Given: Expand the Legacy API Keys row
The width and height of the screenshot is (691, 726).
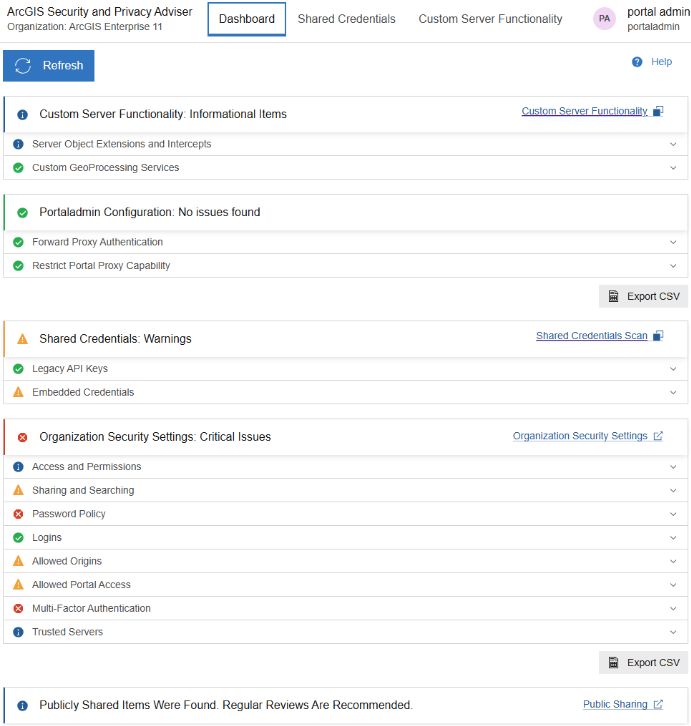Looking at the screenshot, I should tap(346, 369).
